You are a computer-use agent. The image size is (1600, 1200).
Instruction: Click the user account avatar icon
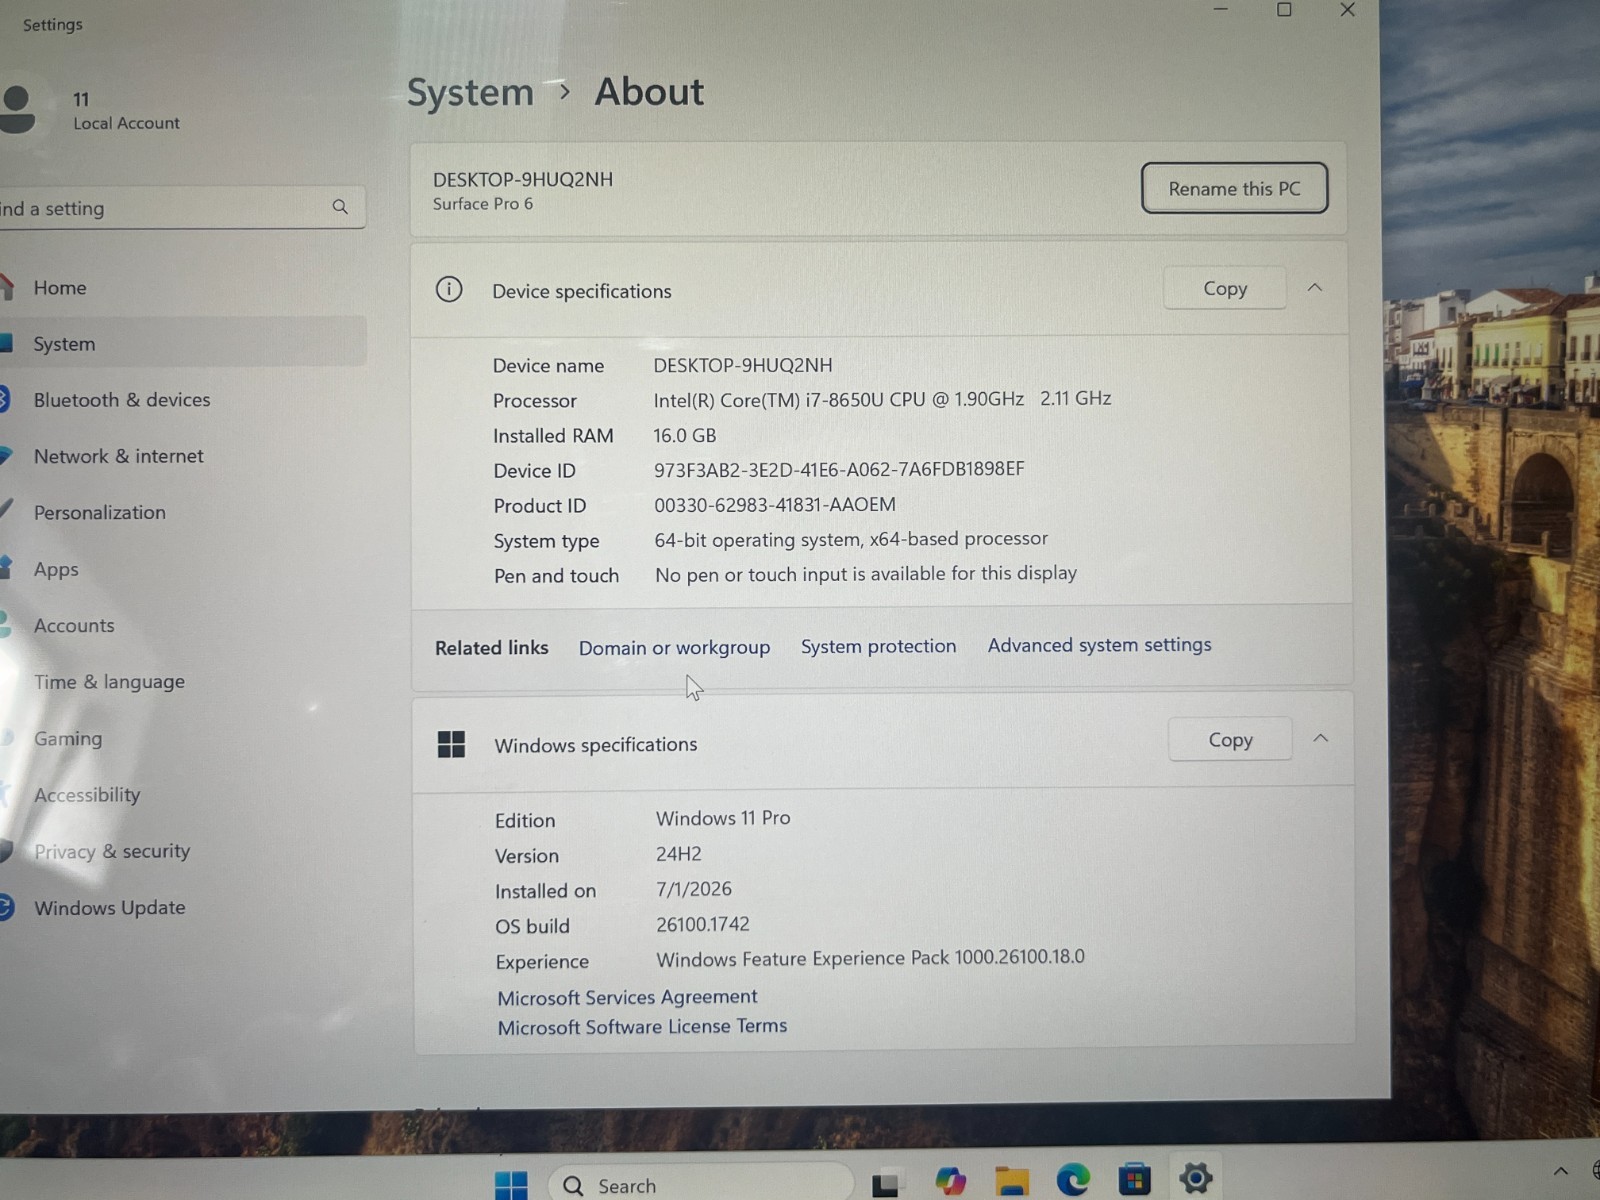[x=17, y=109]
